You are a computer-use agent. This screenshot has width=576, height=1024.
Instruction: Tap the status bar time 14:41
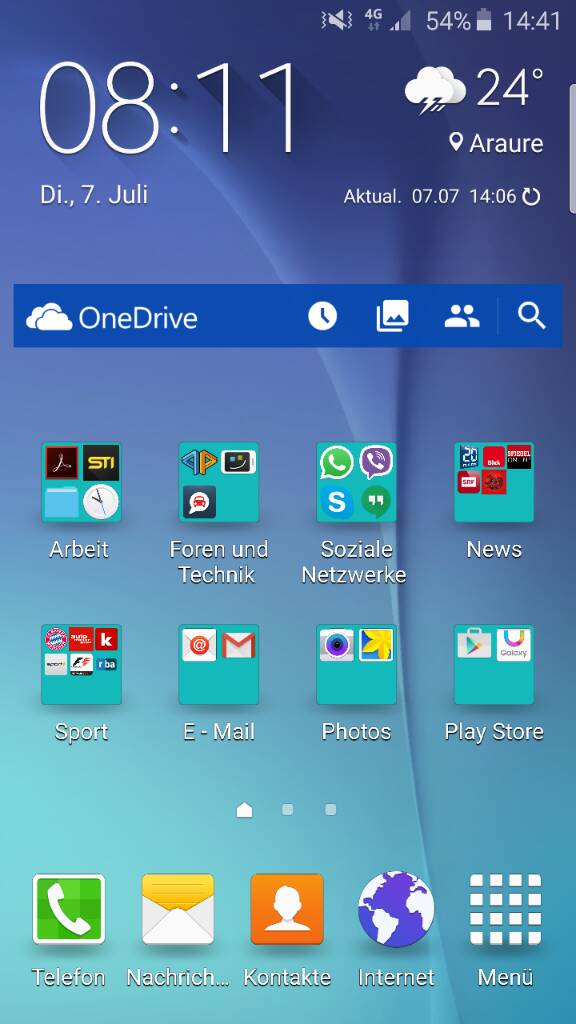click(x=532, y=21)
